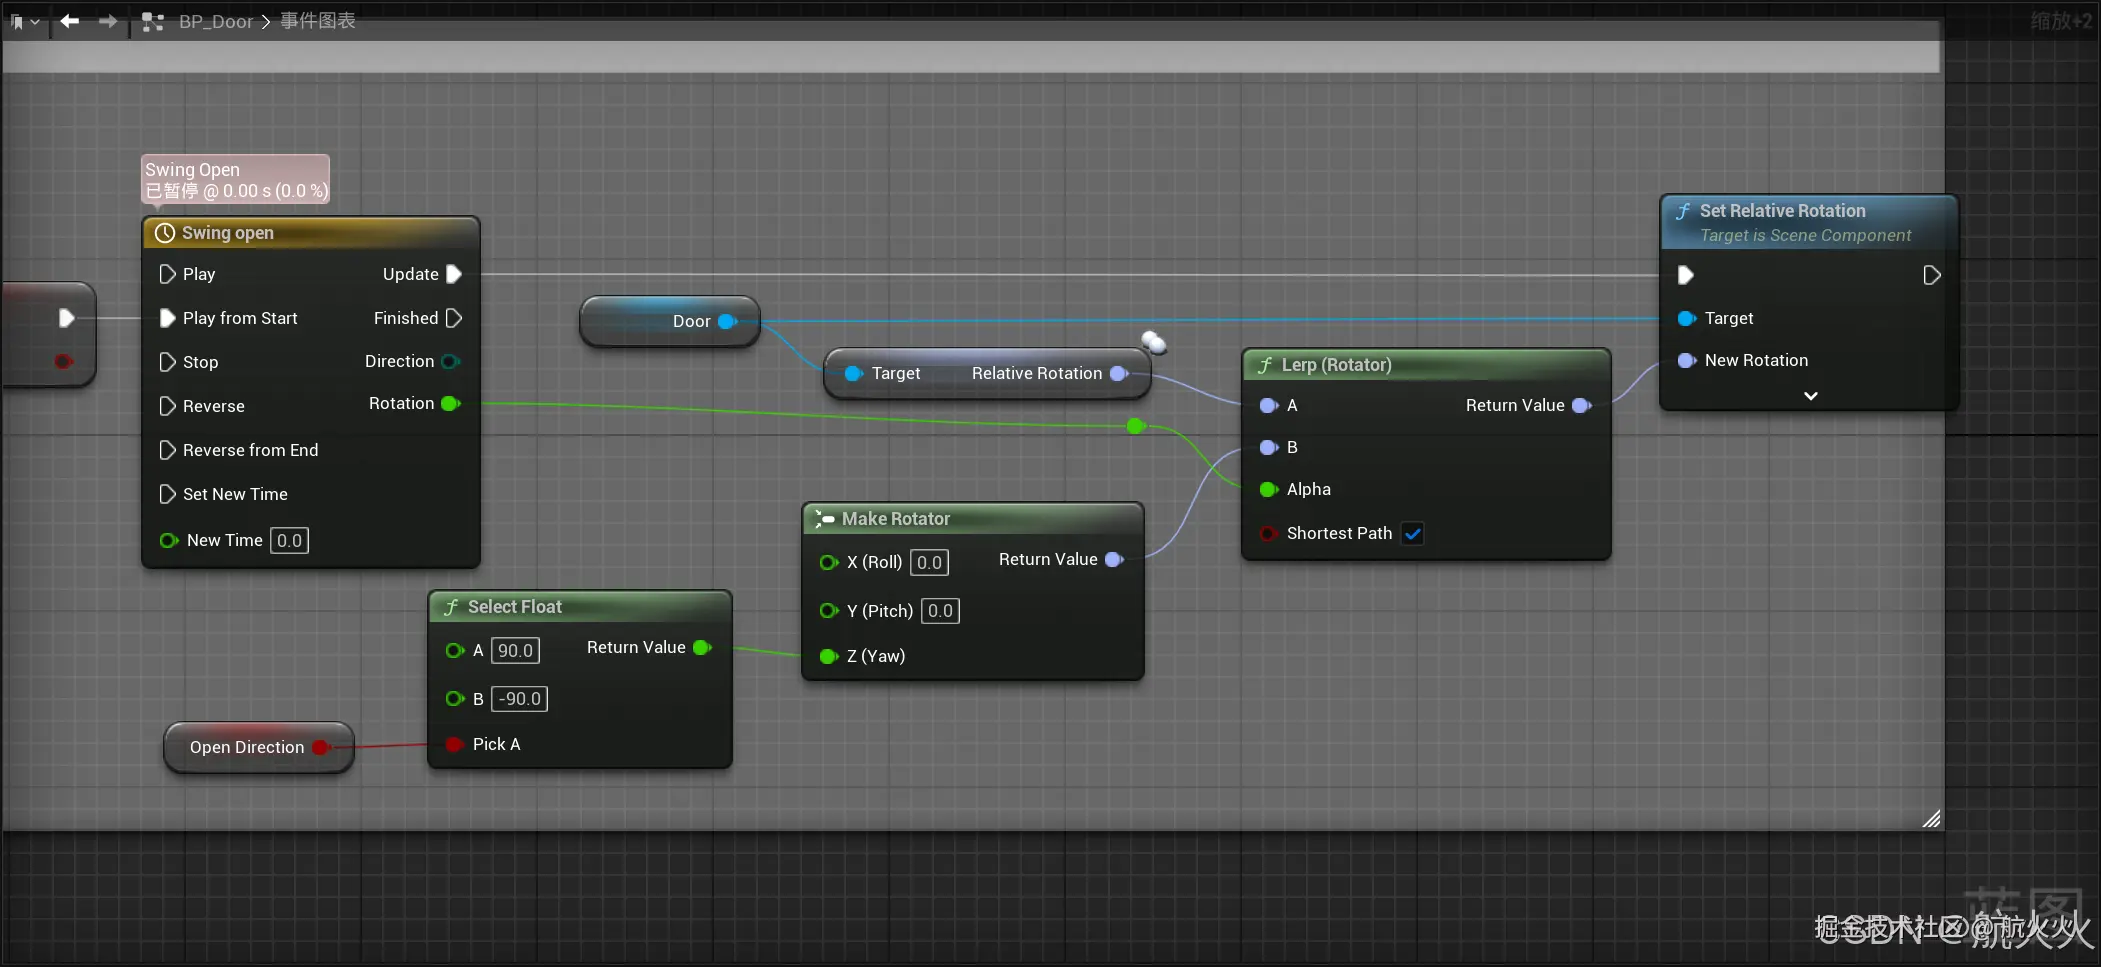The height and width of the screenshot is (967, 2101).
Task: Click Set Relative Rotation output execution pin
Action: point(1932,275)
